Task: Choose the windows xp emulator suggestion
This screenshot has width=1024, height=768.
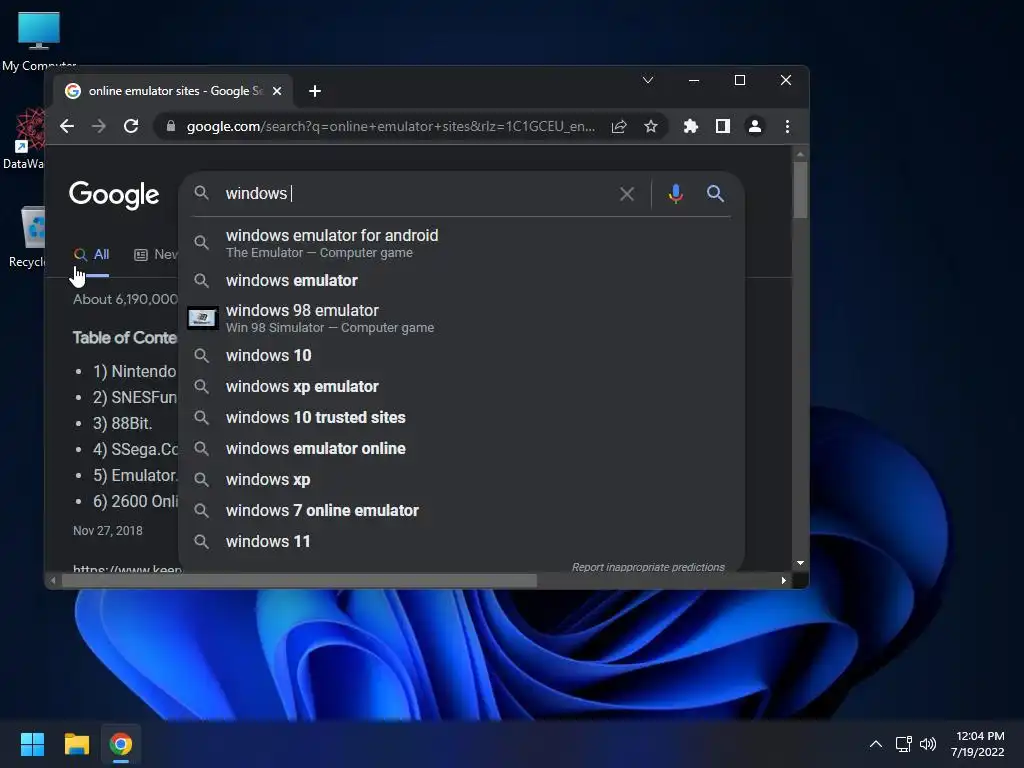Action: click(x=461, y=387)
